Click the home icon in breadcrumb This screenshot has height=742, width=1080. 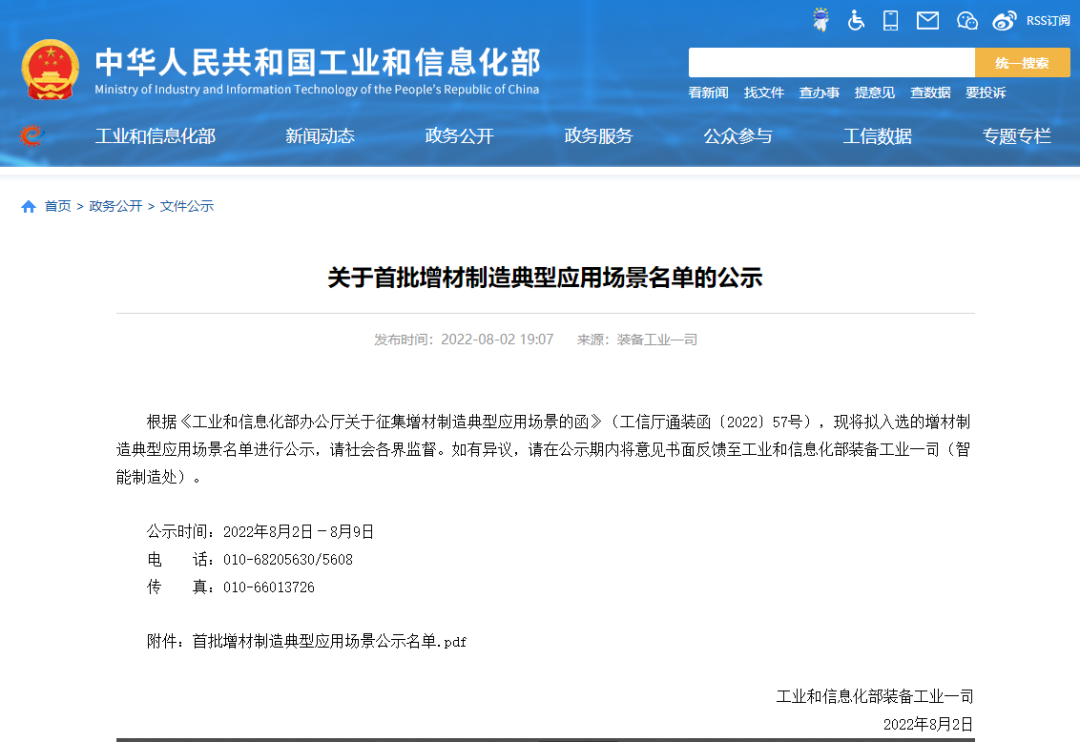point(28,206)
